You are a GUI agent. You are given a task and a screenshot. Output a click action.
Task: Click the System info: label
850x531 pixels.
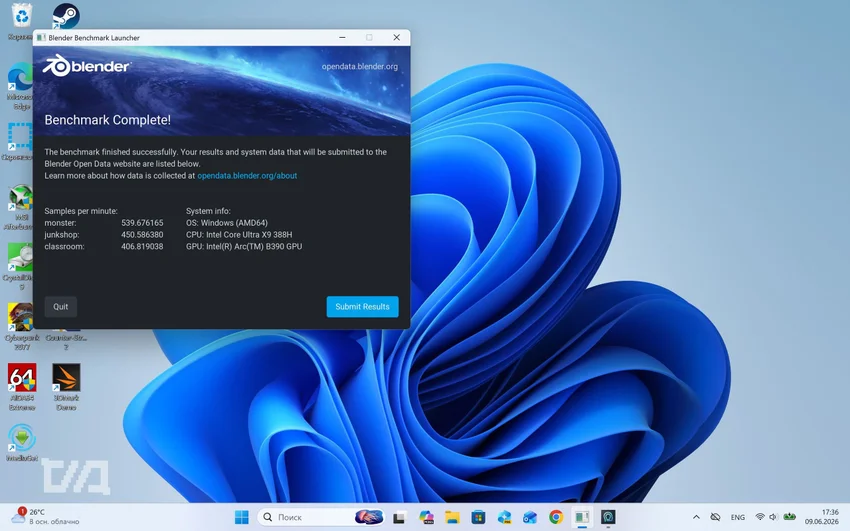pyautogui.click(x=208, y=211)
